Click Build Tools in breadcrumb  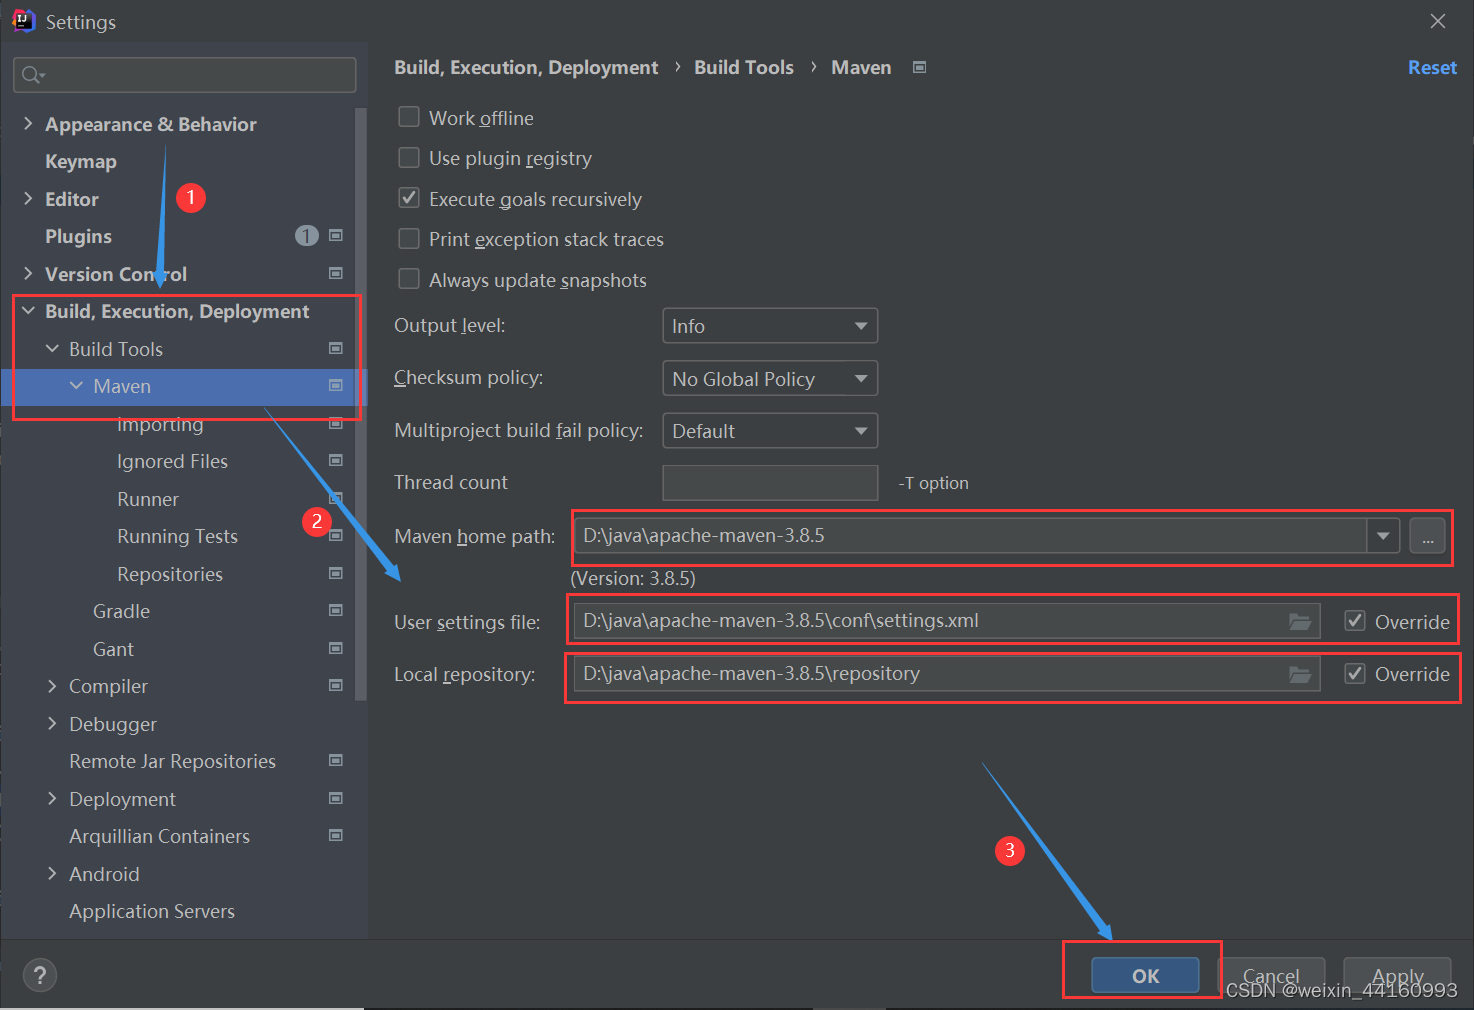[744, 67]
